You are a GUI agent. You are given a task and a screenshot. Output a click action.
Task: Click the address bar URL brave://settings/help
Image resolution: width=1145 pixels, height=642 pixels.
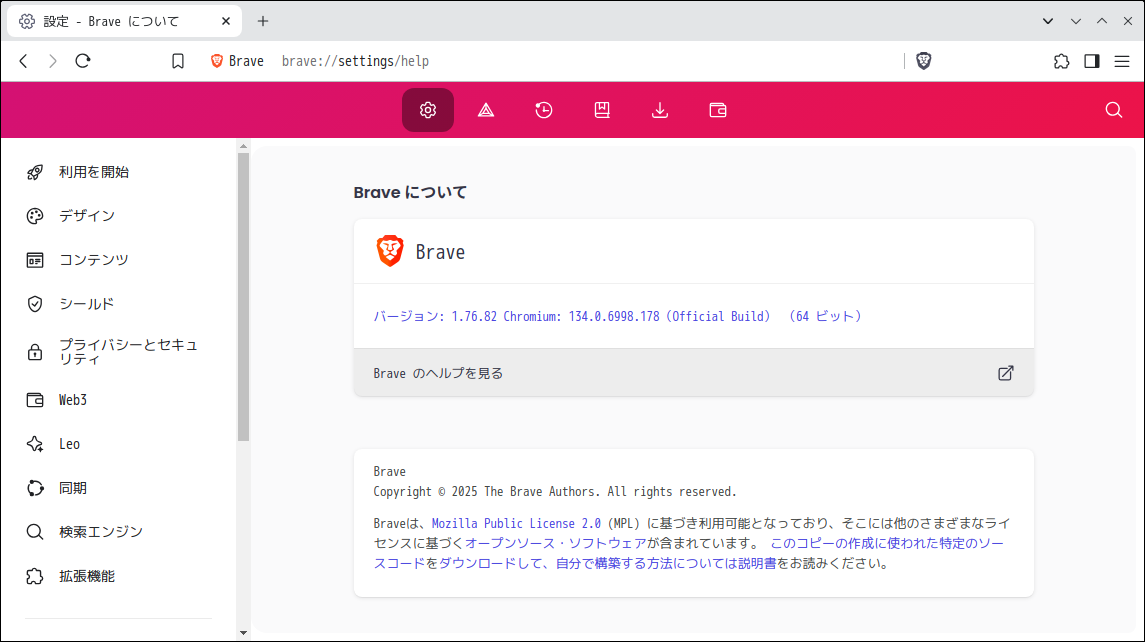point(355,61)
